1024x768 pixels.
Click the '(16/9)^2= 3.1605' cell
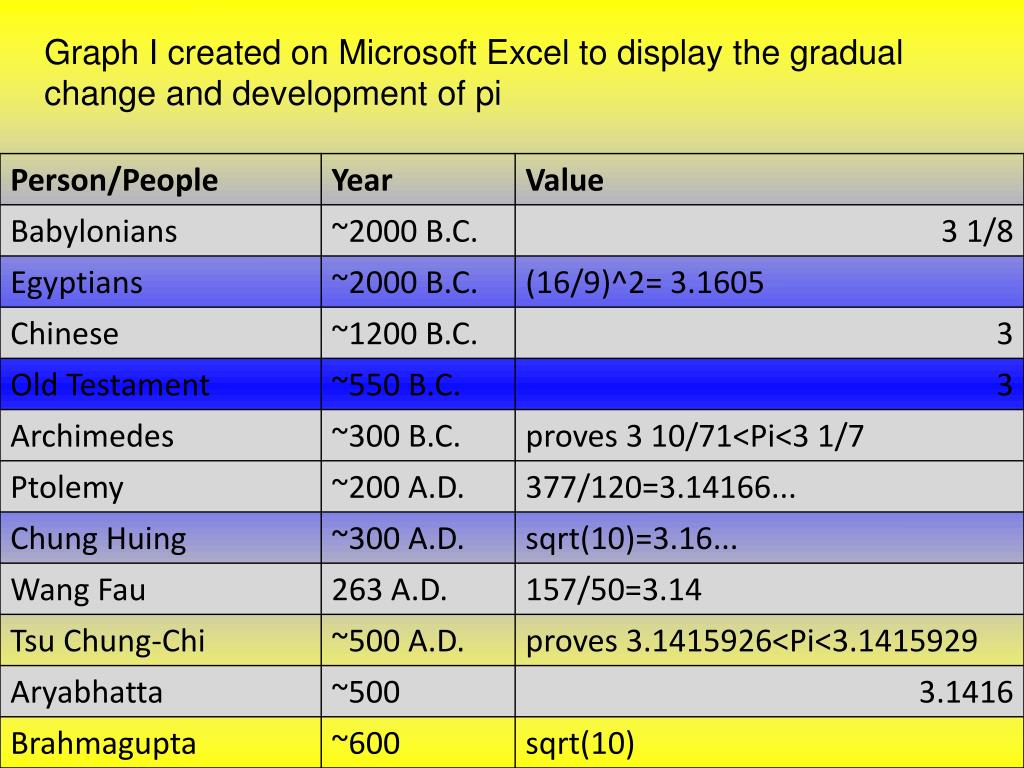click(x=769, y=282)
